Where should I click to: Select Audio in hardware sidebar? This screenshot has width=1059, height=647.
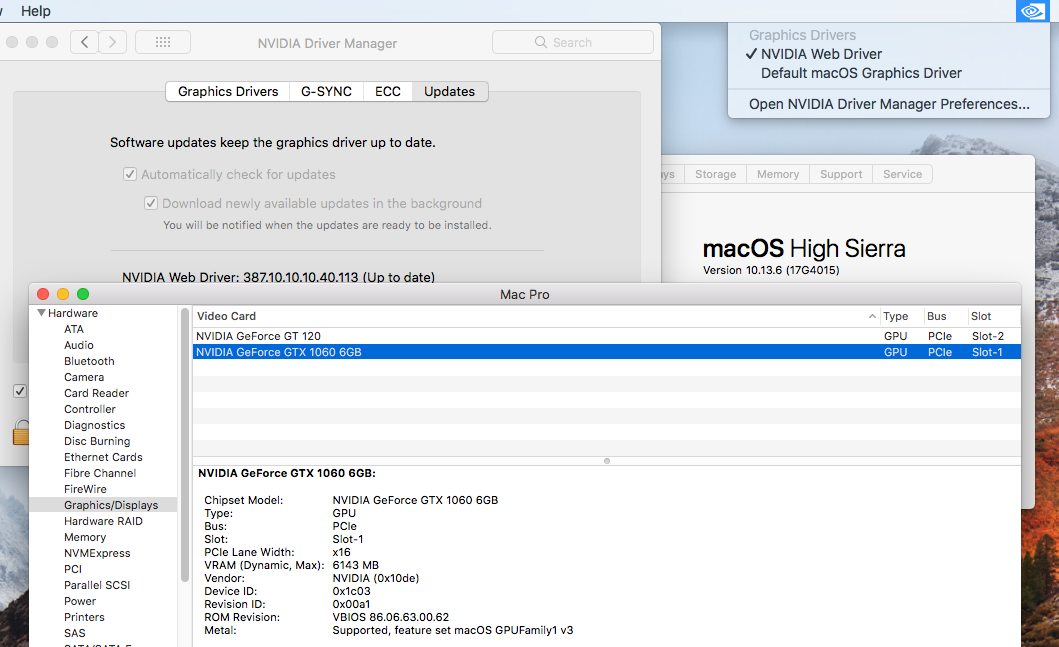(78, 345)
